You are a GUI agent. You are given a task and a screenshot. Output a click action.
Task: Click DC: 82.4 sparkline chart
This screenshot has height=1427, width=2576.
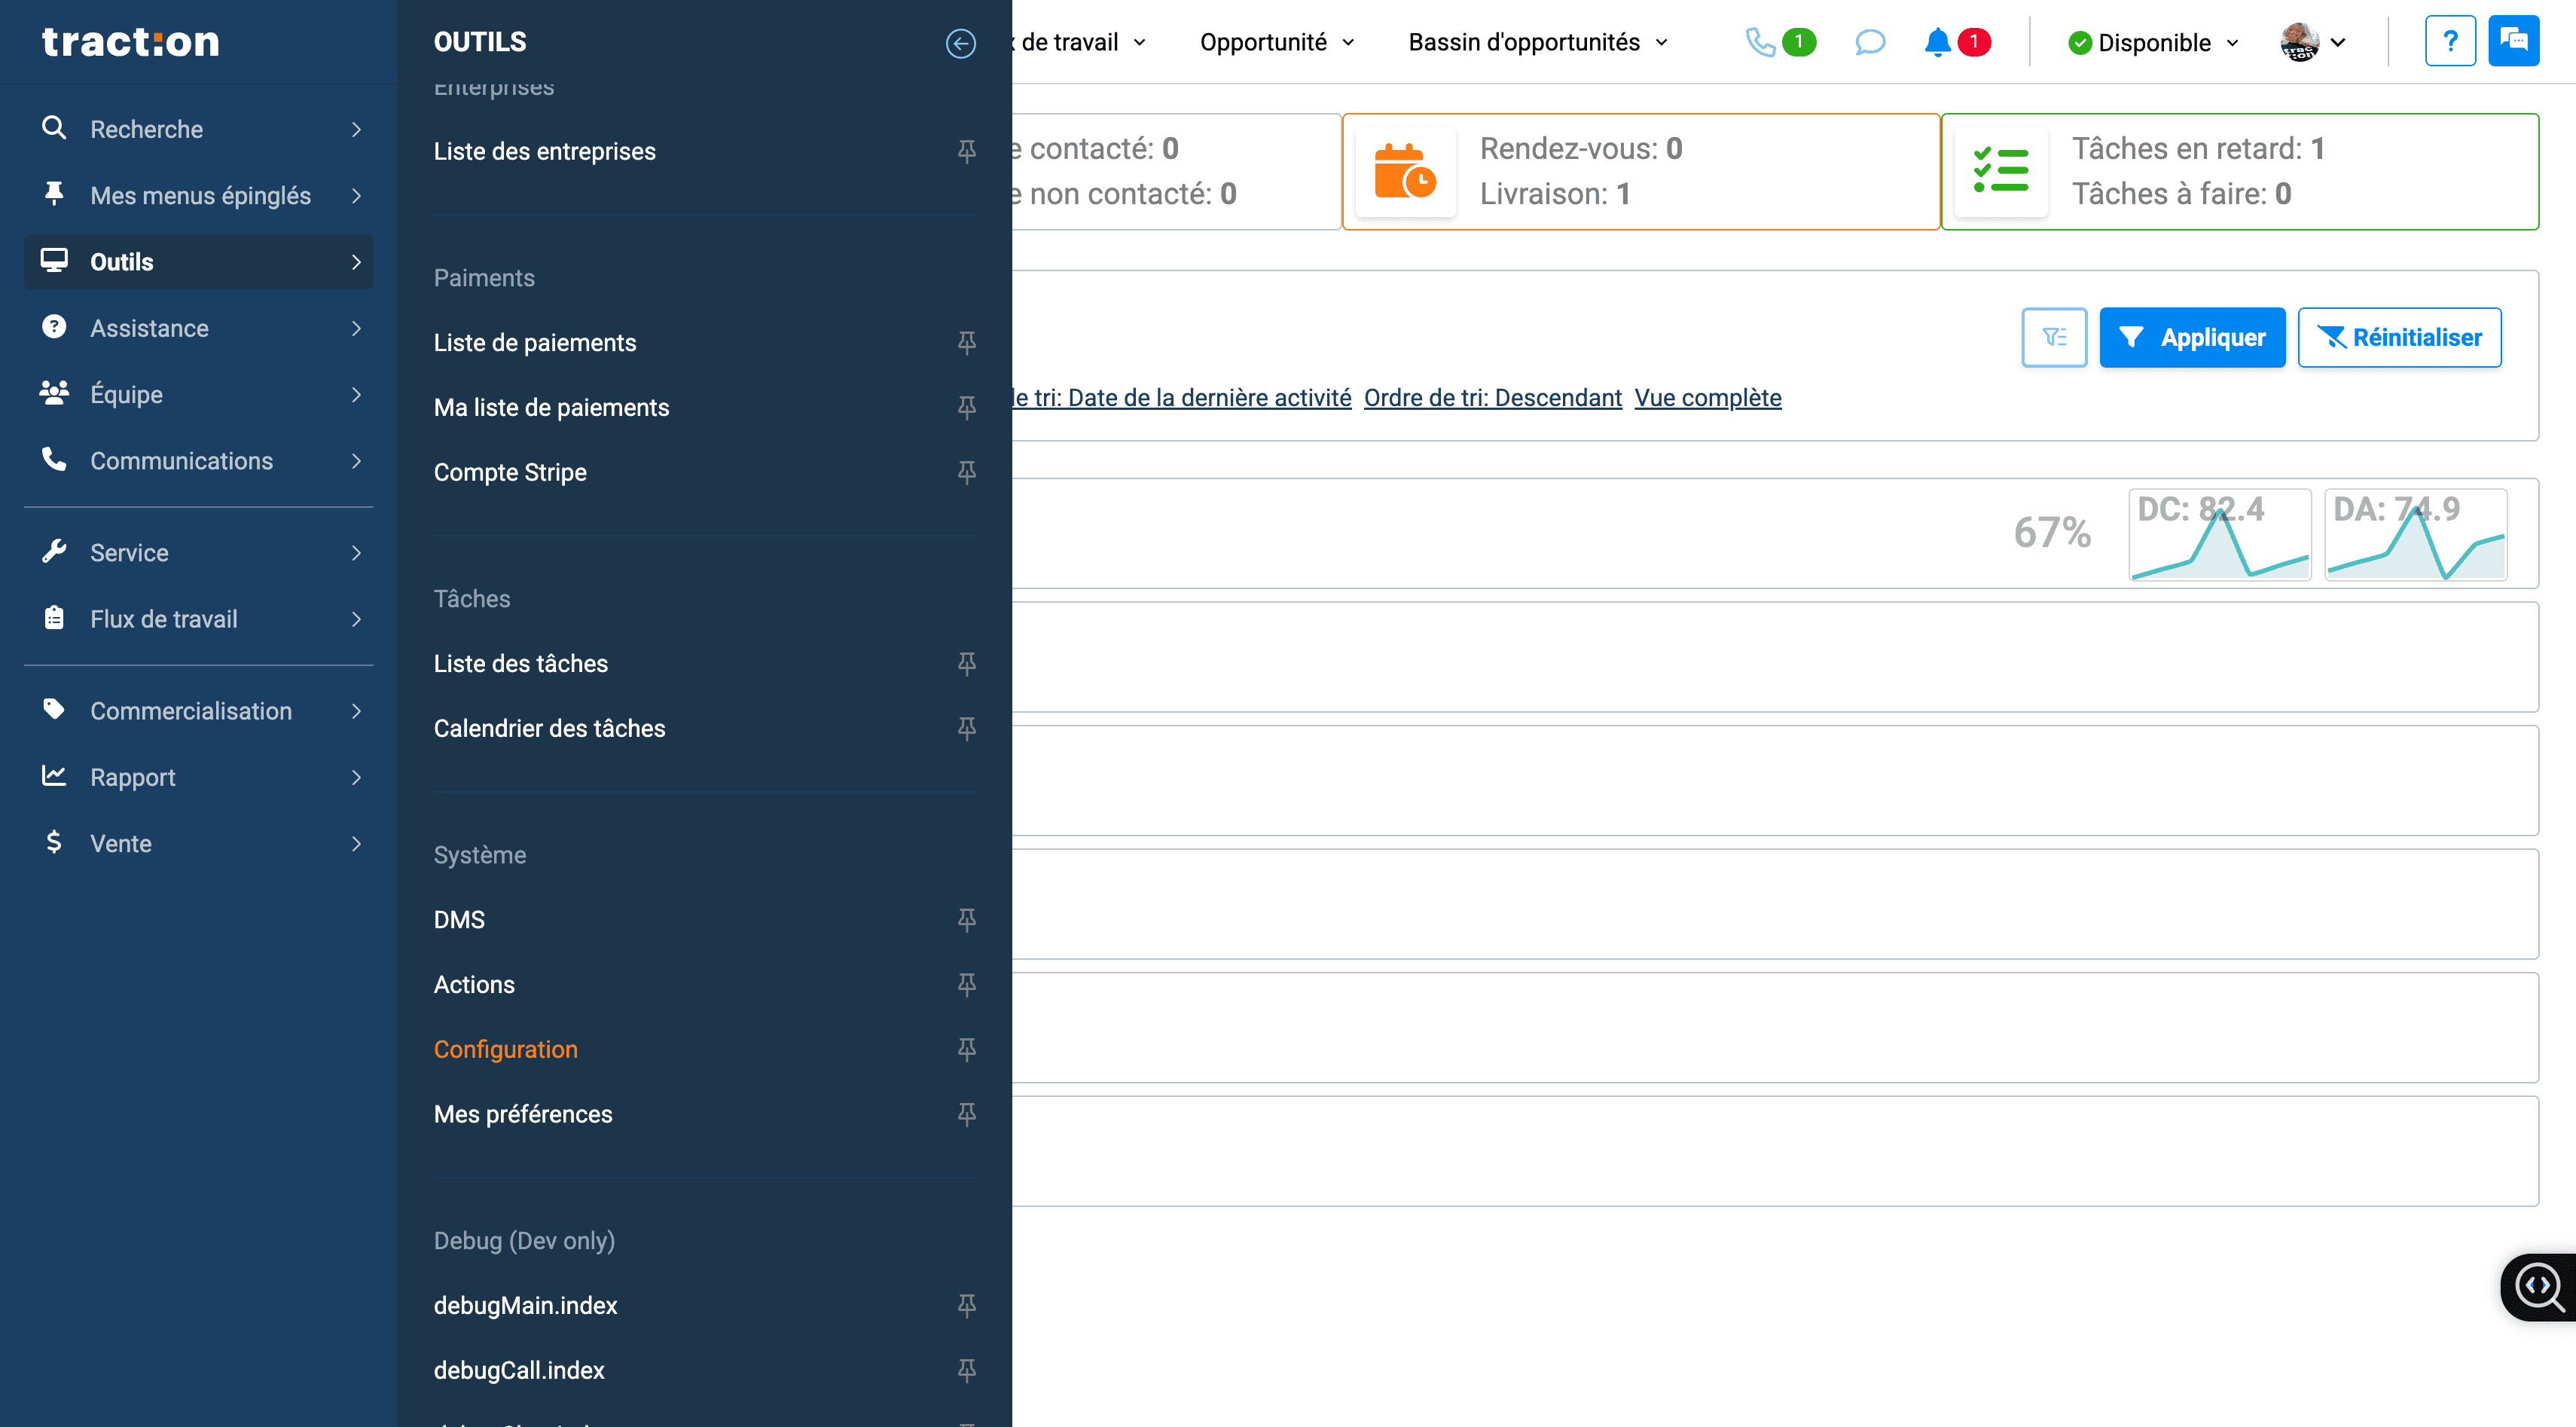click(x=2219, y=535)
